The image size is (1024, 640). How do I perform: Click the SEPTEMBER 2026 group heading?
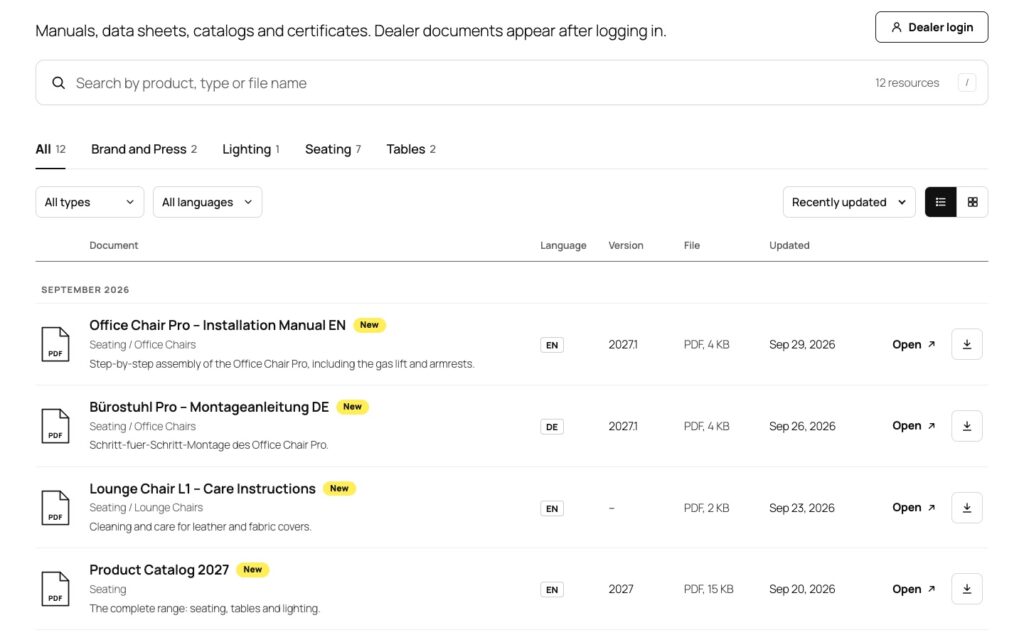(x=85, y=289)
